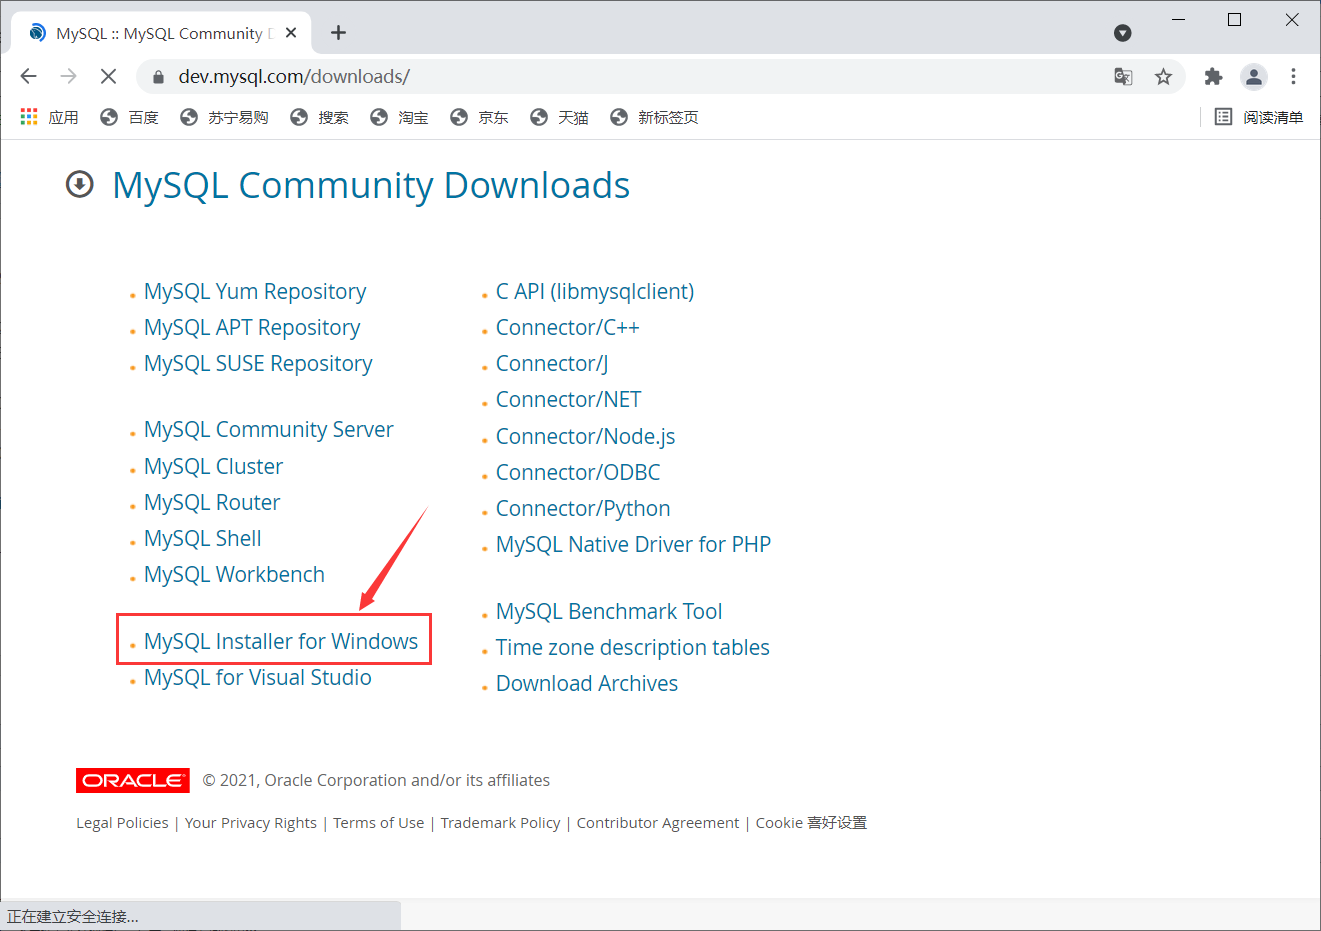Screen dimensions: 1321x931
Task: Bookmark this page with the star
Action: [1163, 77]
